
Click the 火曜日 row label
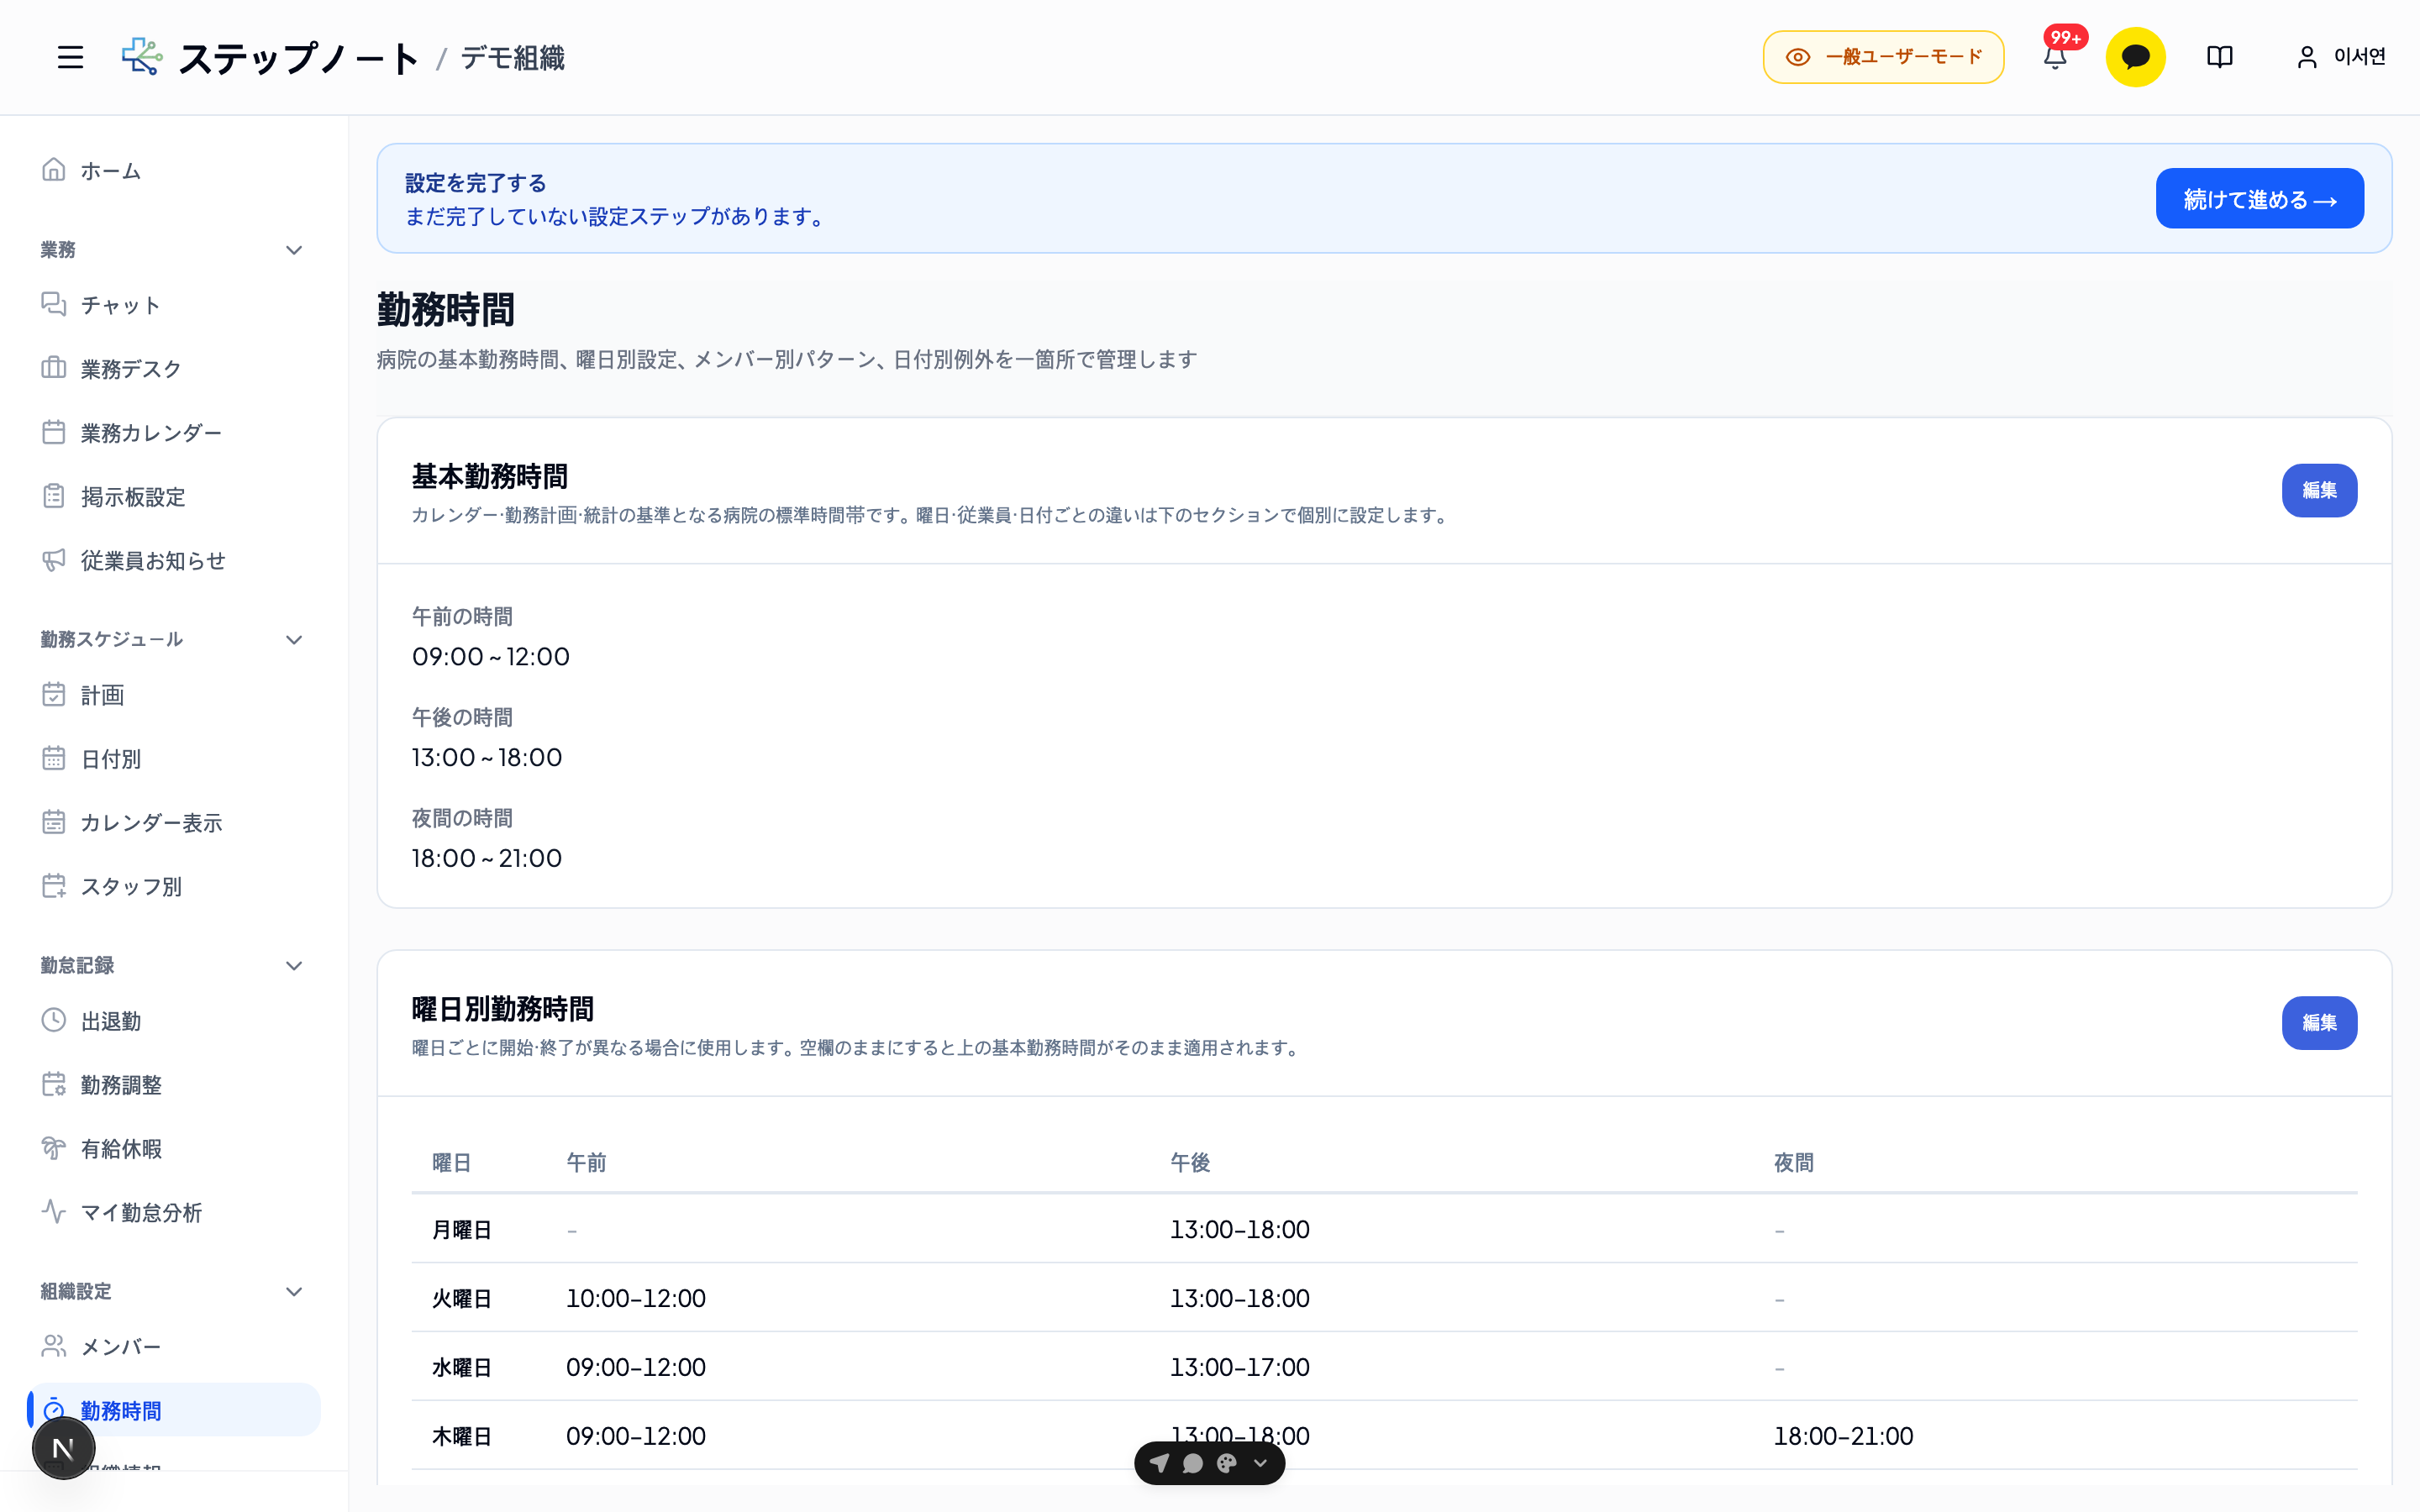click(x=462, y=1299)
